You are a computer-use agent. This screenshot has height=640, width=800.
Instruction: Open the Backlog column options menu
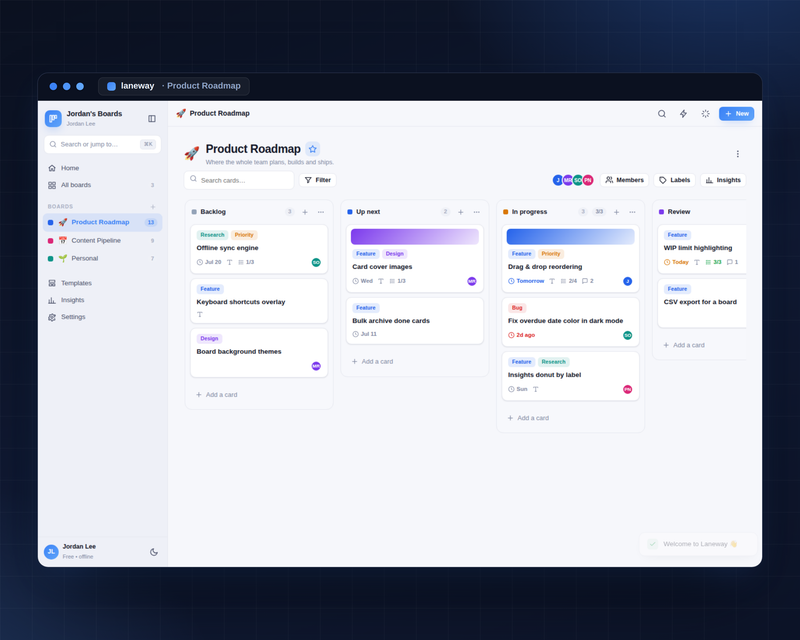coord(321,212)
